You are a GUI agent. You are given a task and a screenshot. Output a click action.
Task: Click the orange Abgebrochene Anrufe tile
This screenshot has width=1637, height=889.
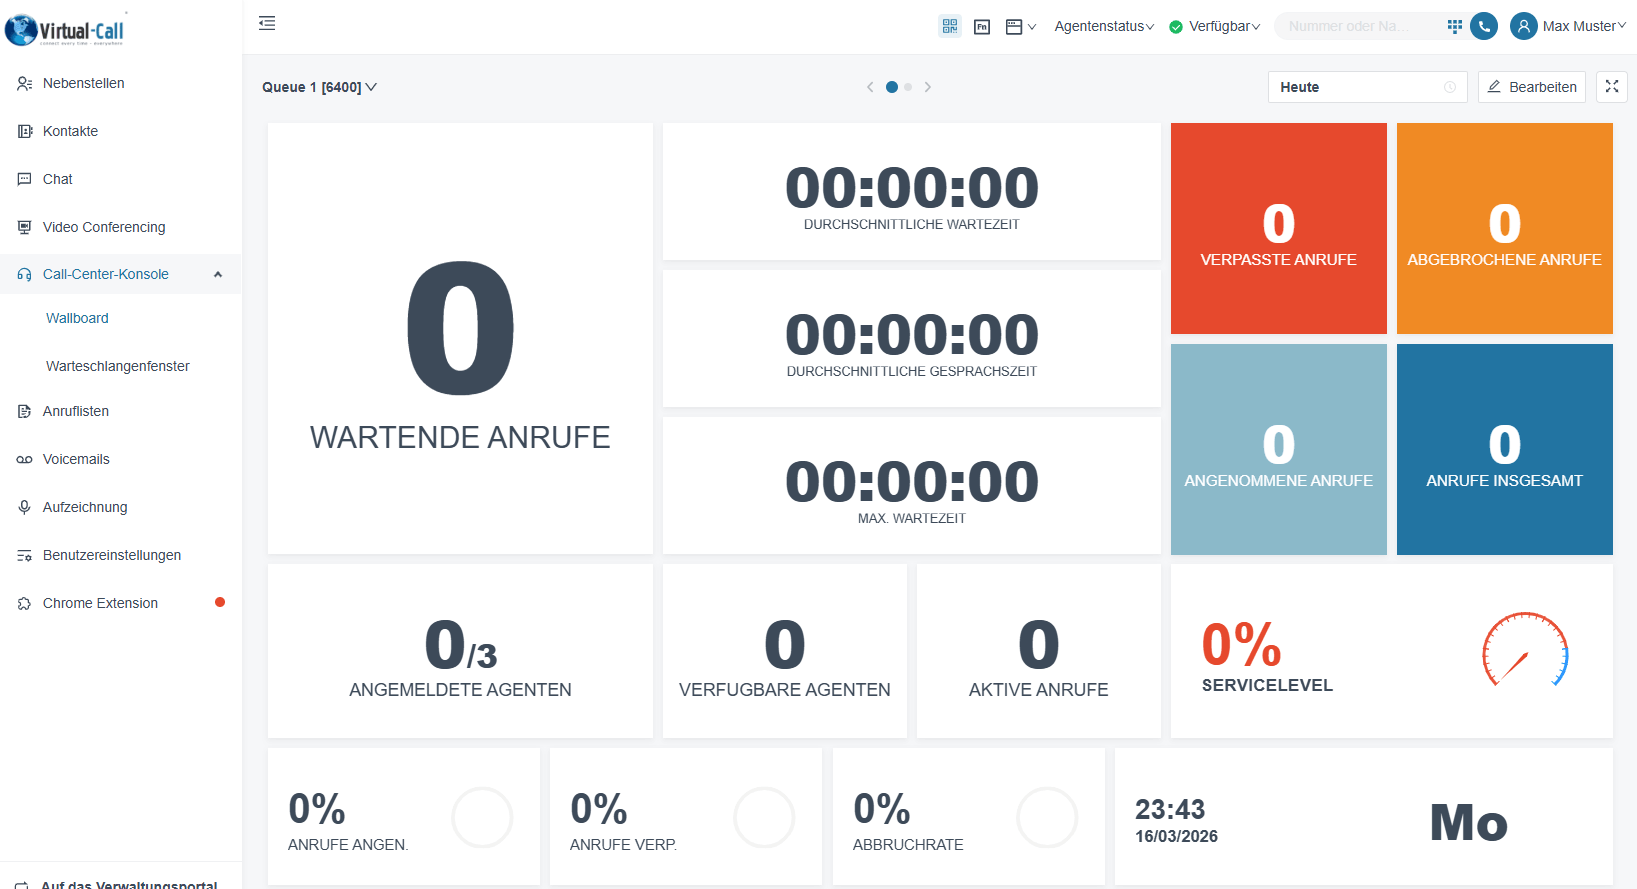point(1504,228)
